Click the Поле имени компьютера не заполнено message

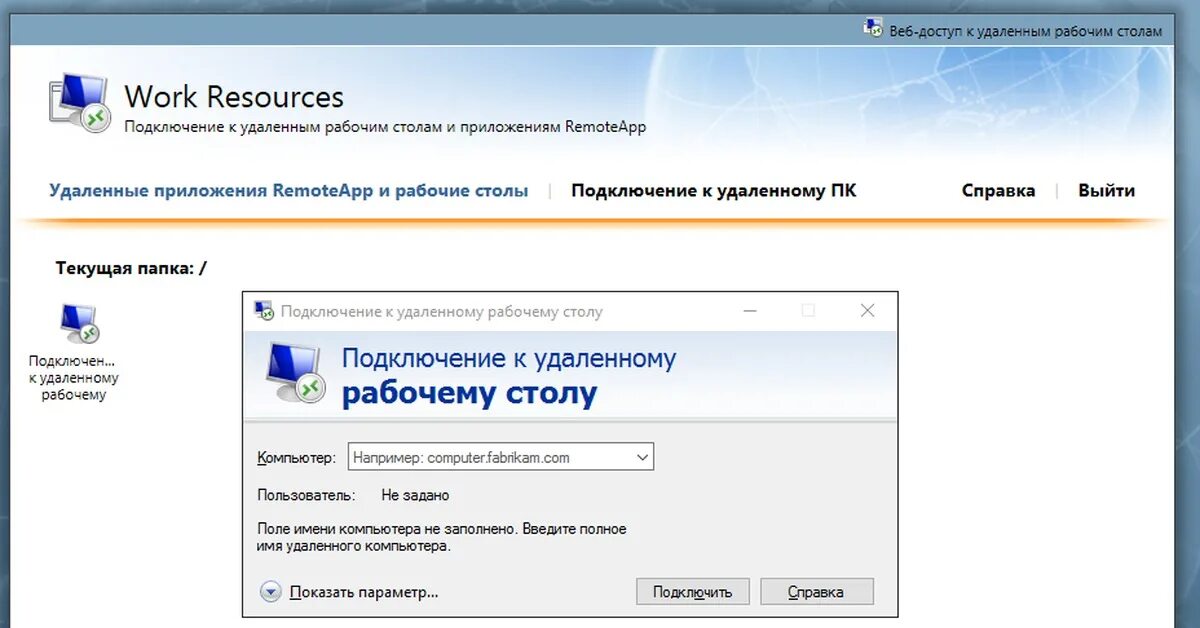pos(442,537)
